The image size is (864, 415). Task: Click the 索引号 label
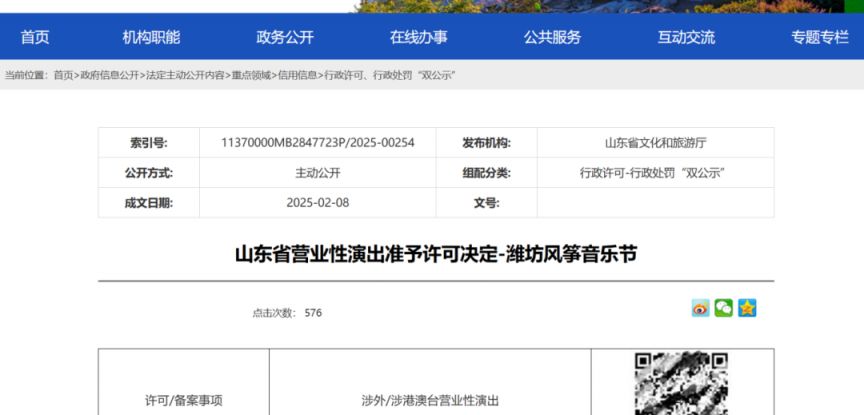point(149,143)
